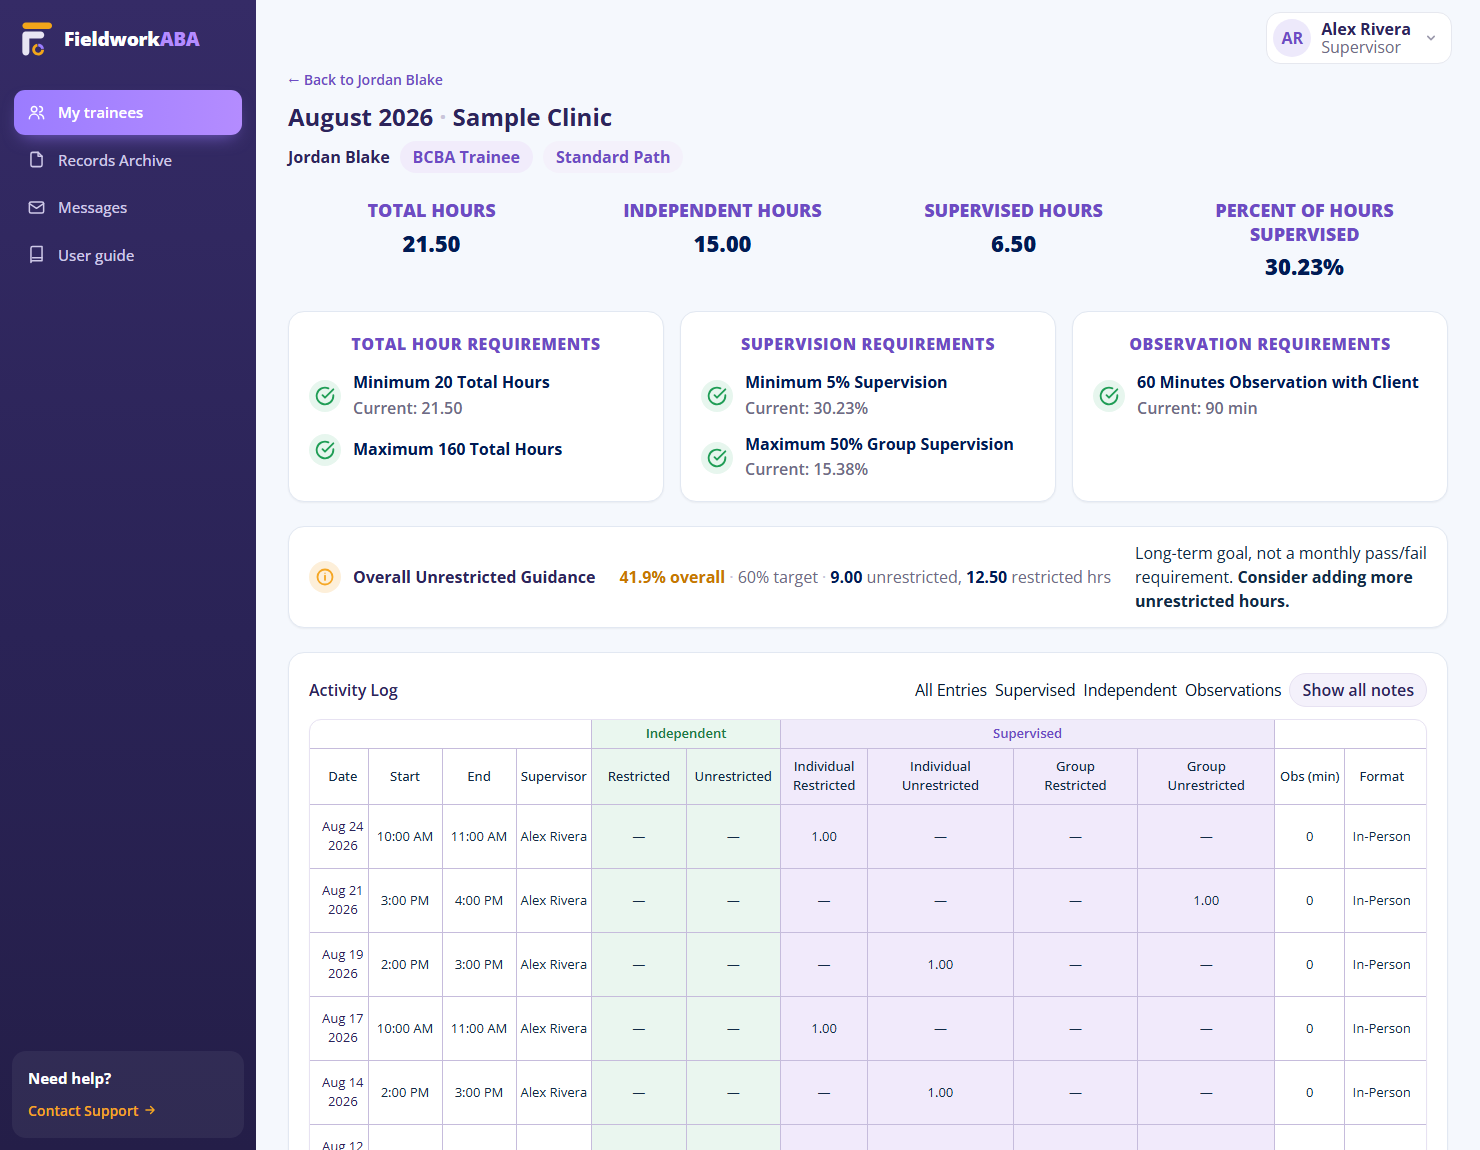
Task: Open the User guide sidebar item
Action: pyautogui.click(x=128, y=255)
